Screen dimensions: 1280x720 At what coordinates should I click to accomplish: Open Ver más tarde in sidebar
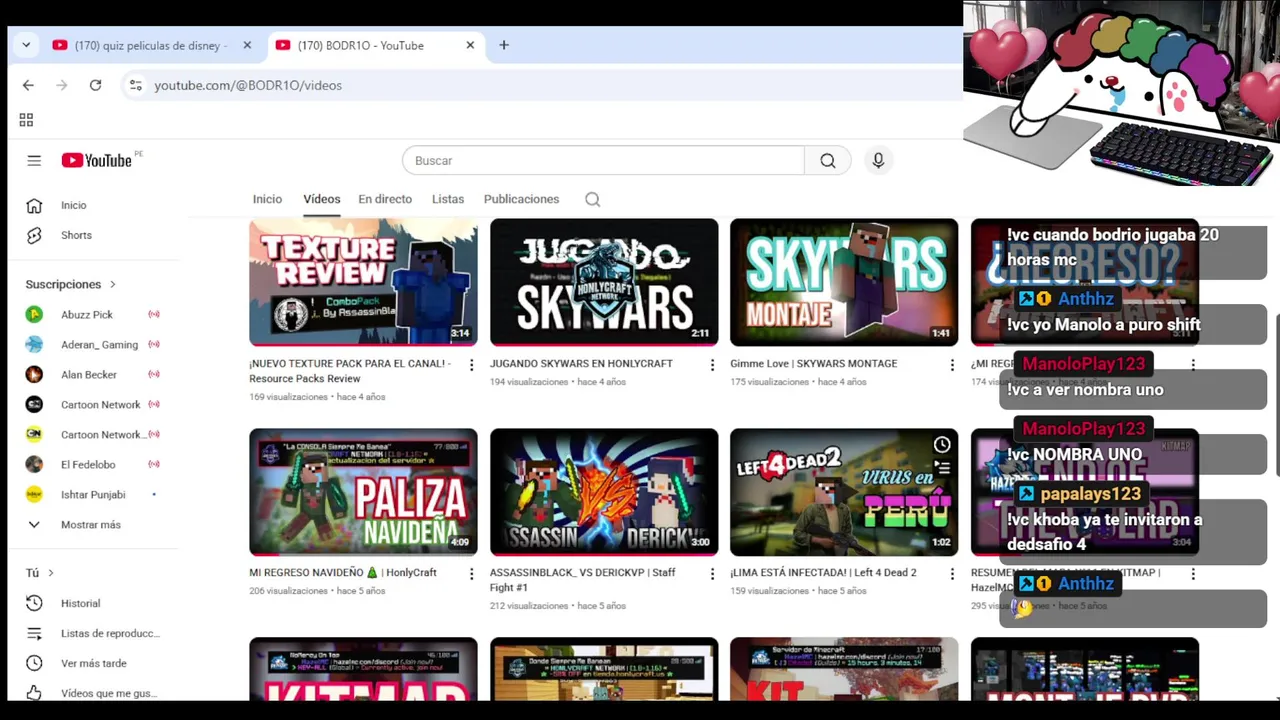[x=94, y=663]
